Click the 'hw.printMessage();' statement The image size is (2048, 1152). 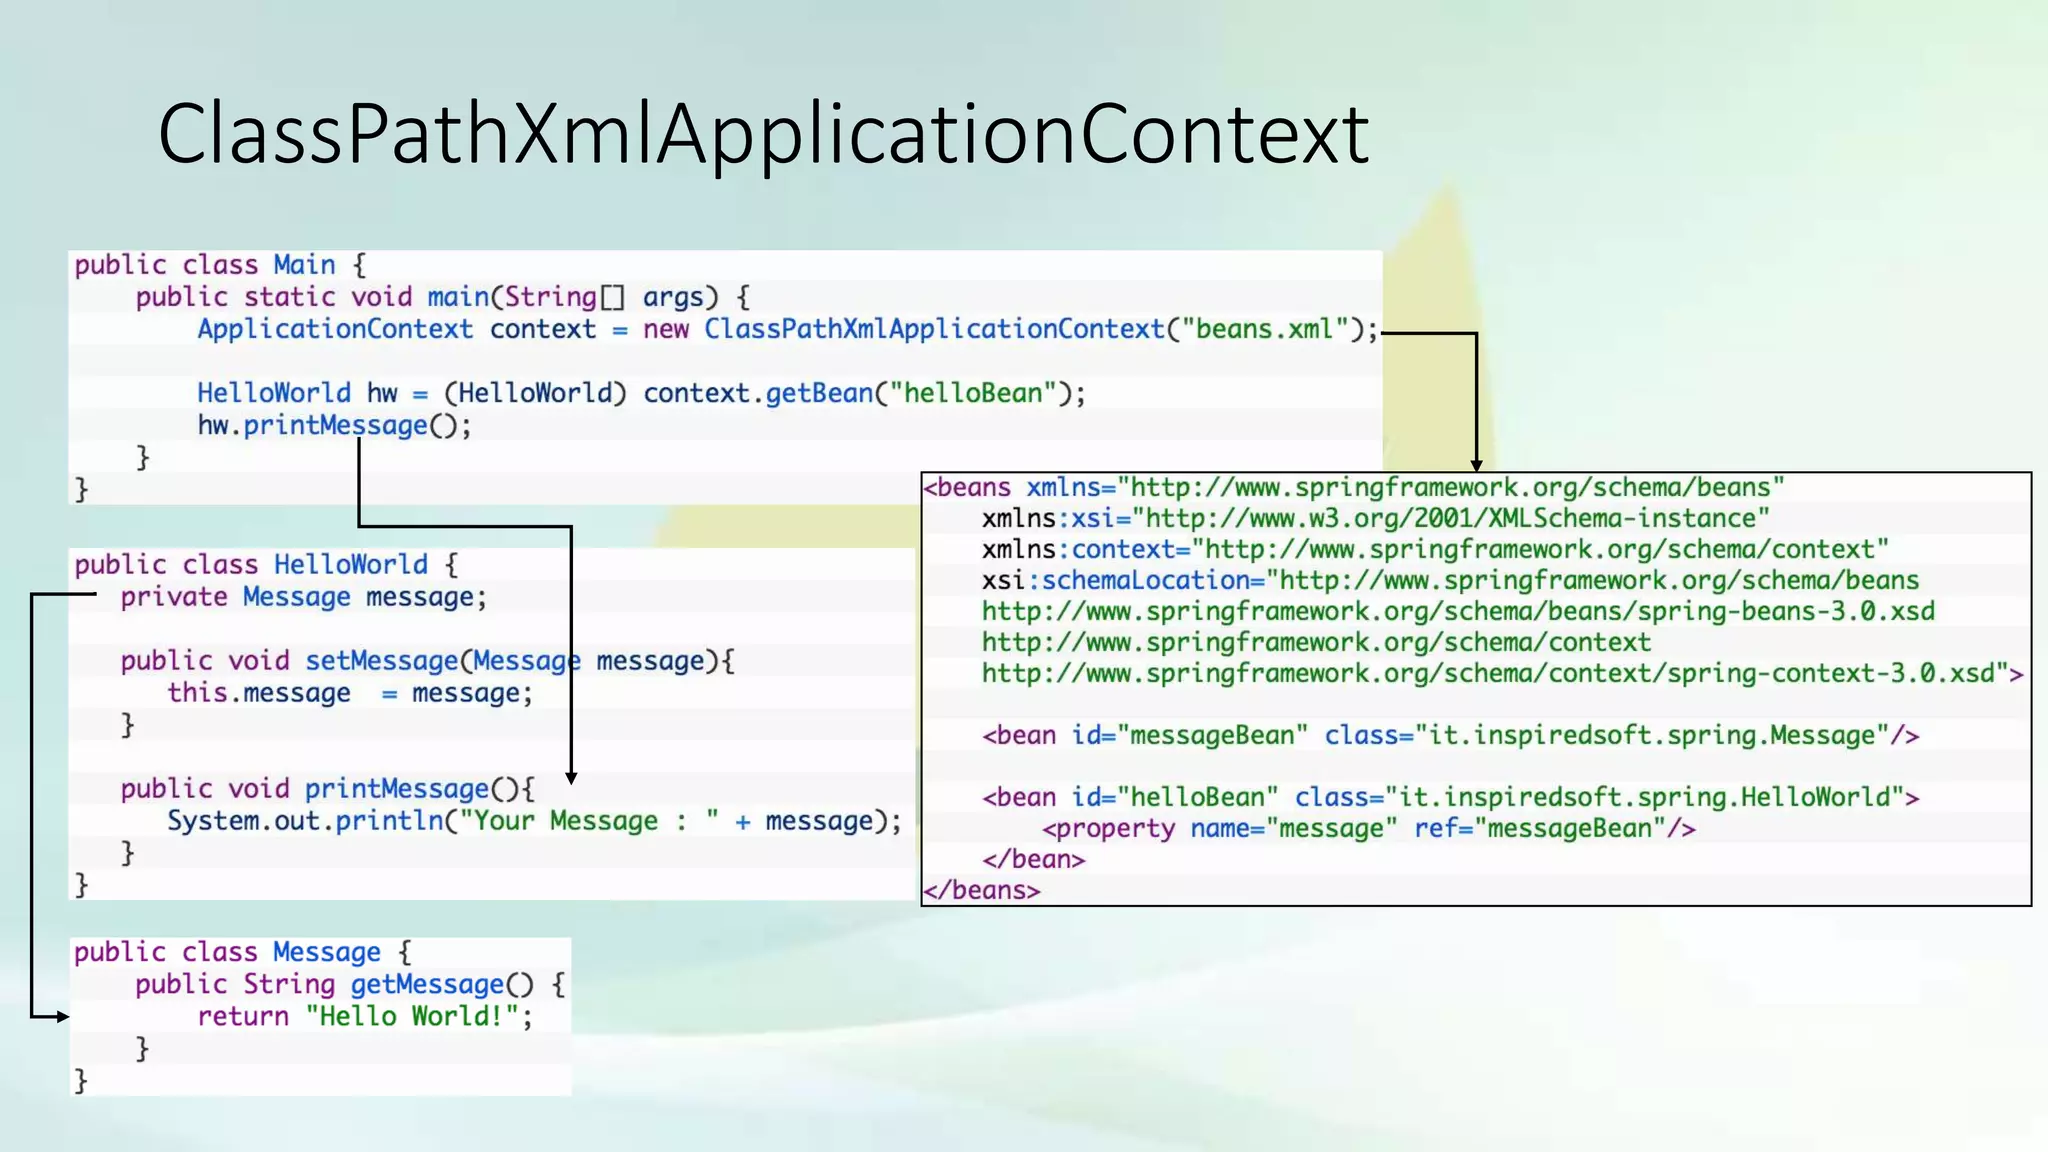click(334, 425)
